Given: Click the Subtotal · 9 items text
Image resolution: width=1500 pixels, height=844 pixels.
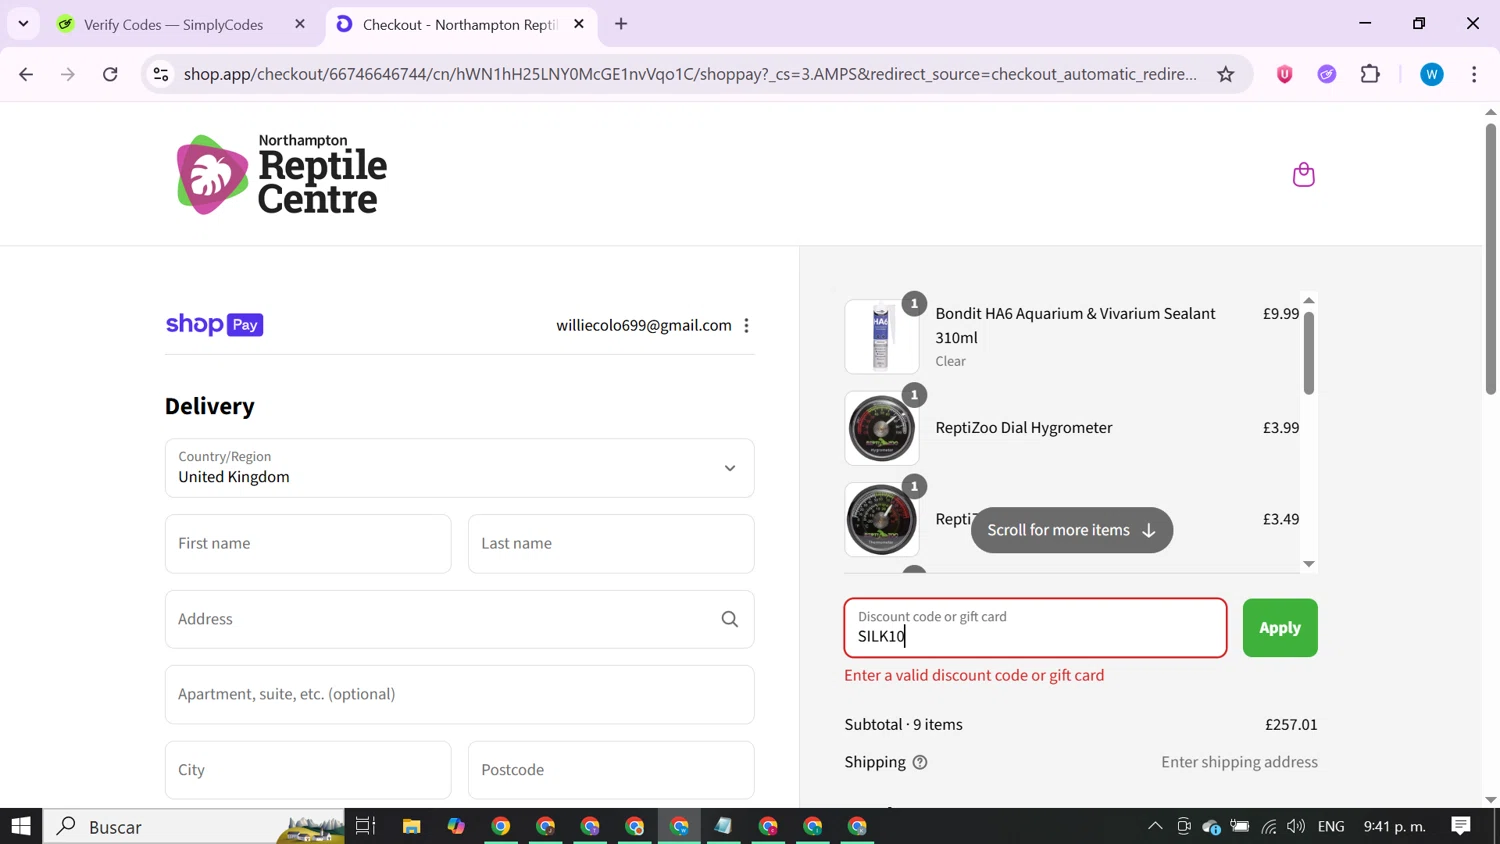Looking at the screenshot, I should point(903,724).
